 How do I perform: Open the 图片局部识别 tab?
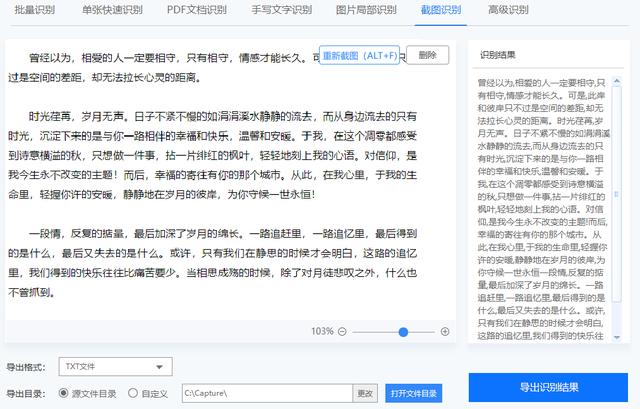pyautogui.click(x=366, y=10)
